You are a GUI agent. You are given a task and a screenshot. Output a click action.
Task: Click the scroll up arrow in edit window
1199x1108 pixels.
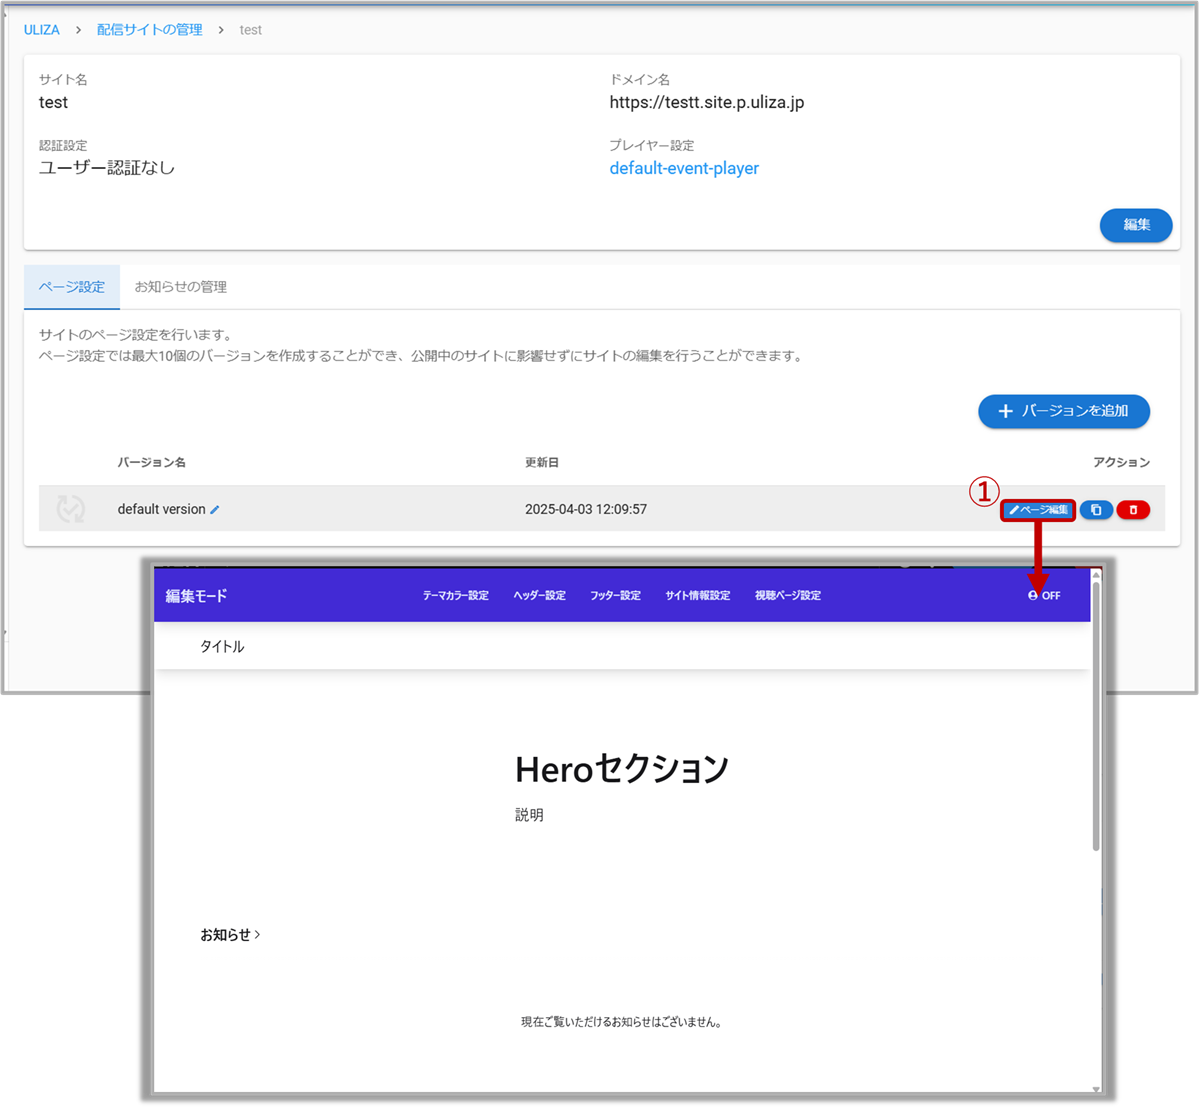(x=1096, y=574)
